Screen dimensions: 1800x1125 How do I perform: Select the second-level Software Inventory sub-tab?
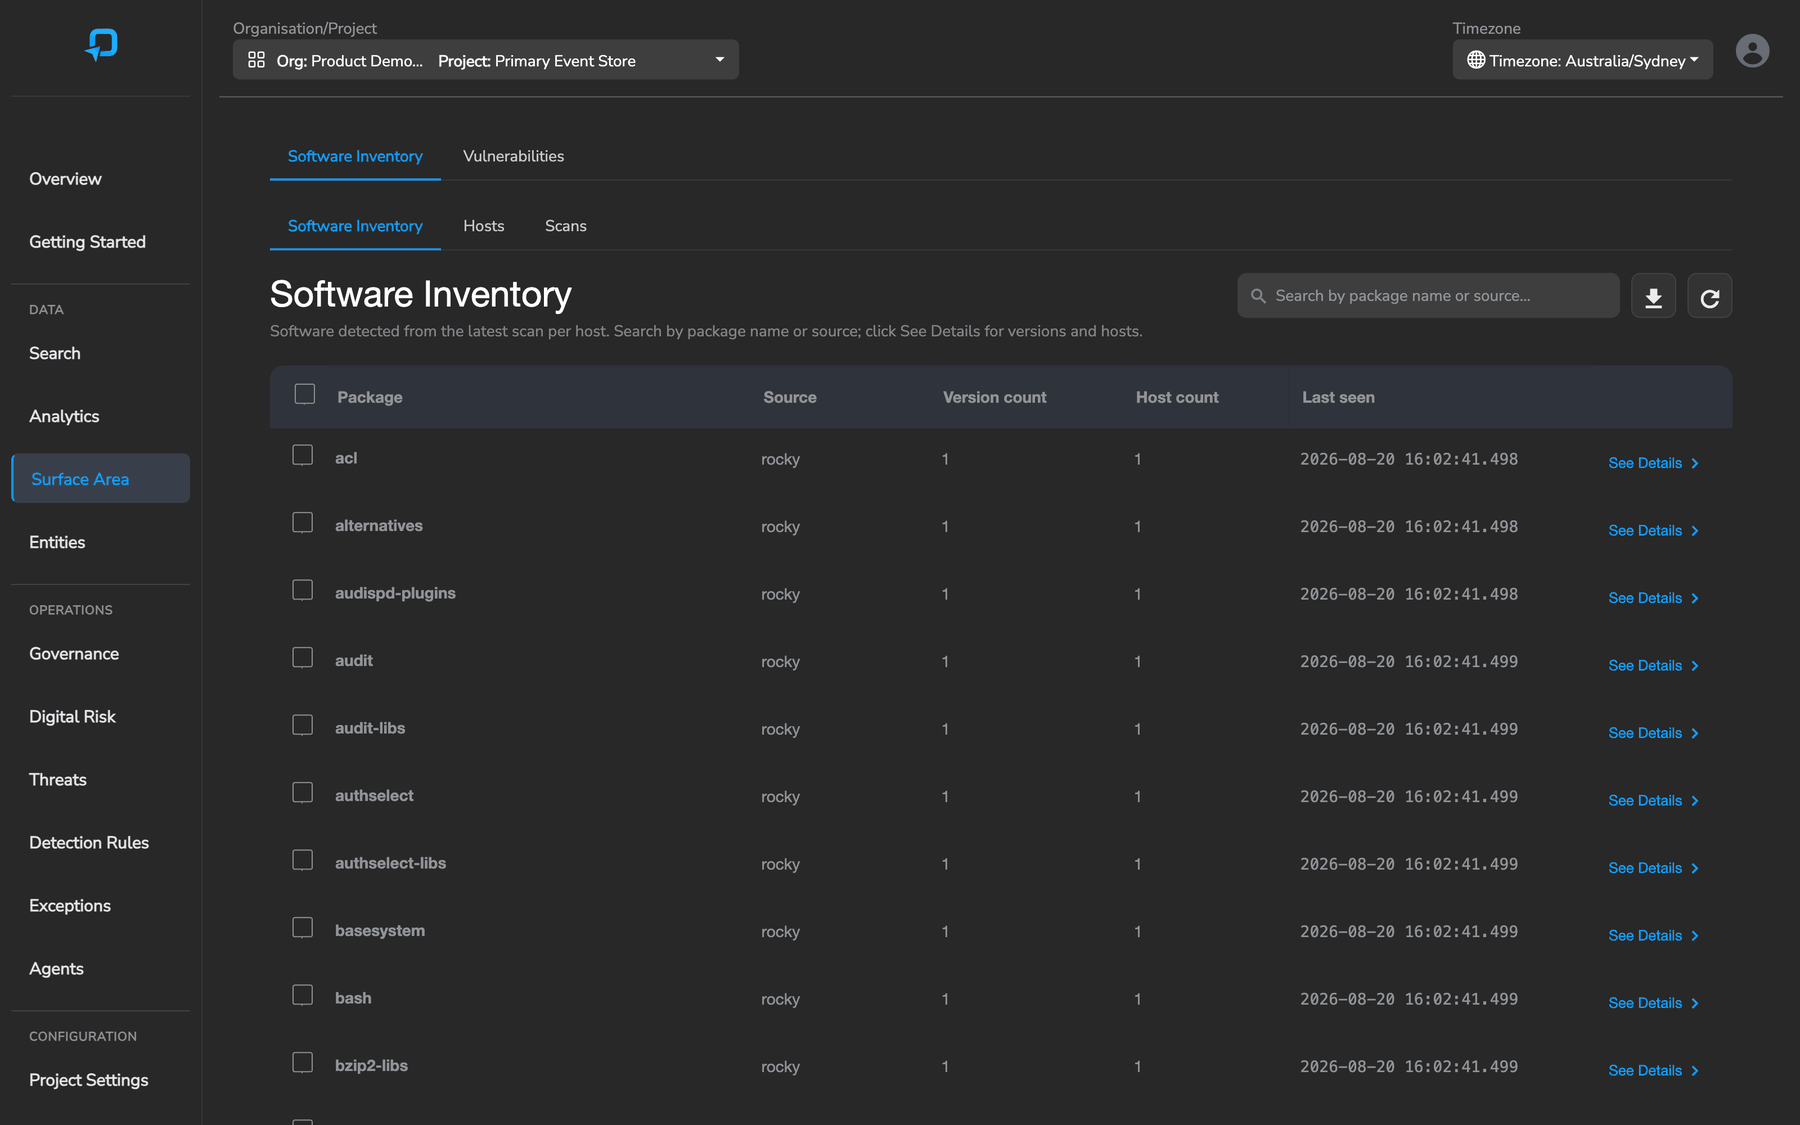click(x=355, y=226)
